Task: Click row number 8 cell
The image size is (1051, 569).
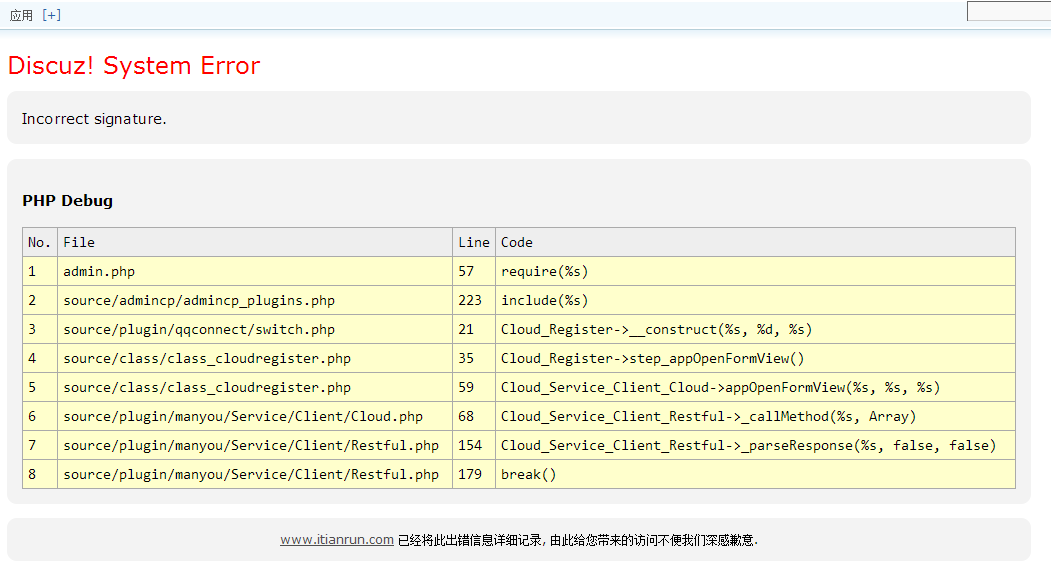Action: pos(40,474)
